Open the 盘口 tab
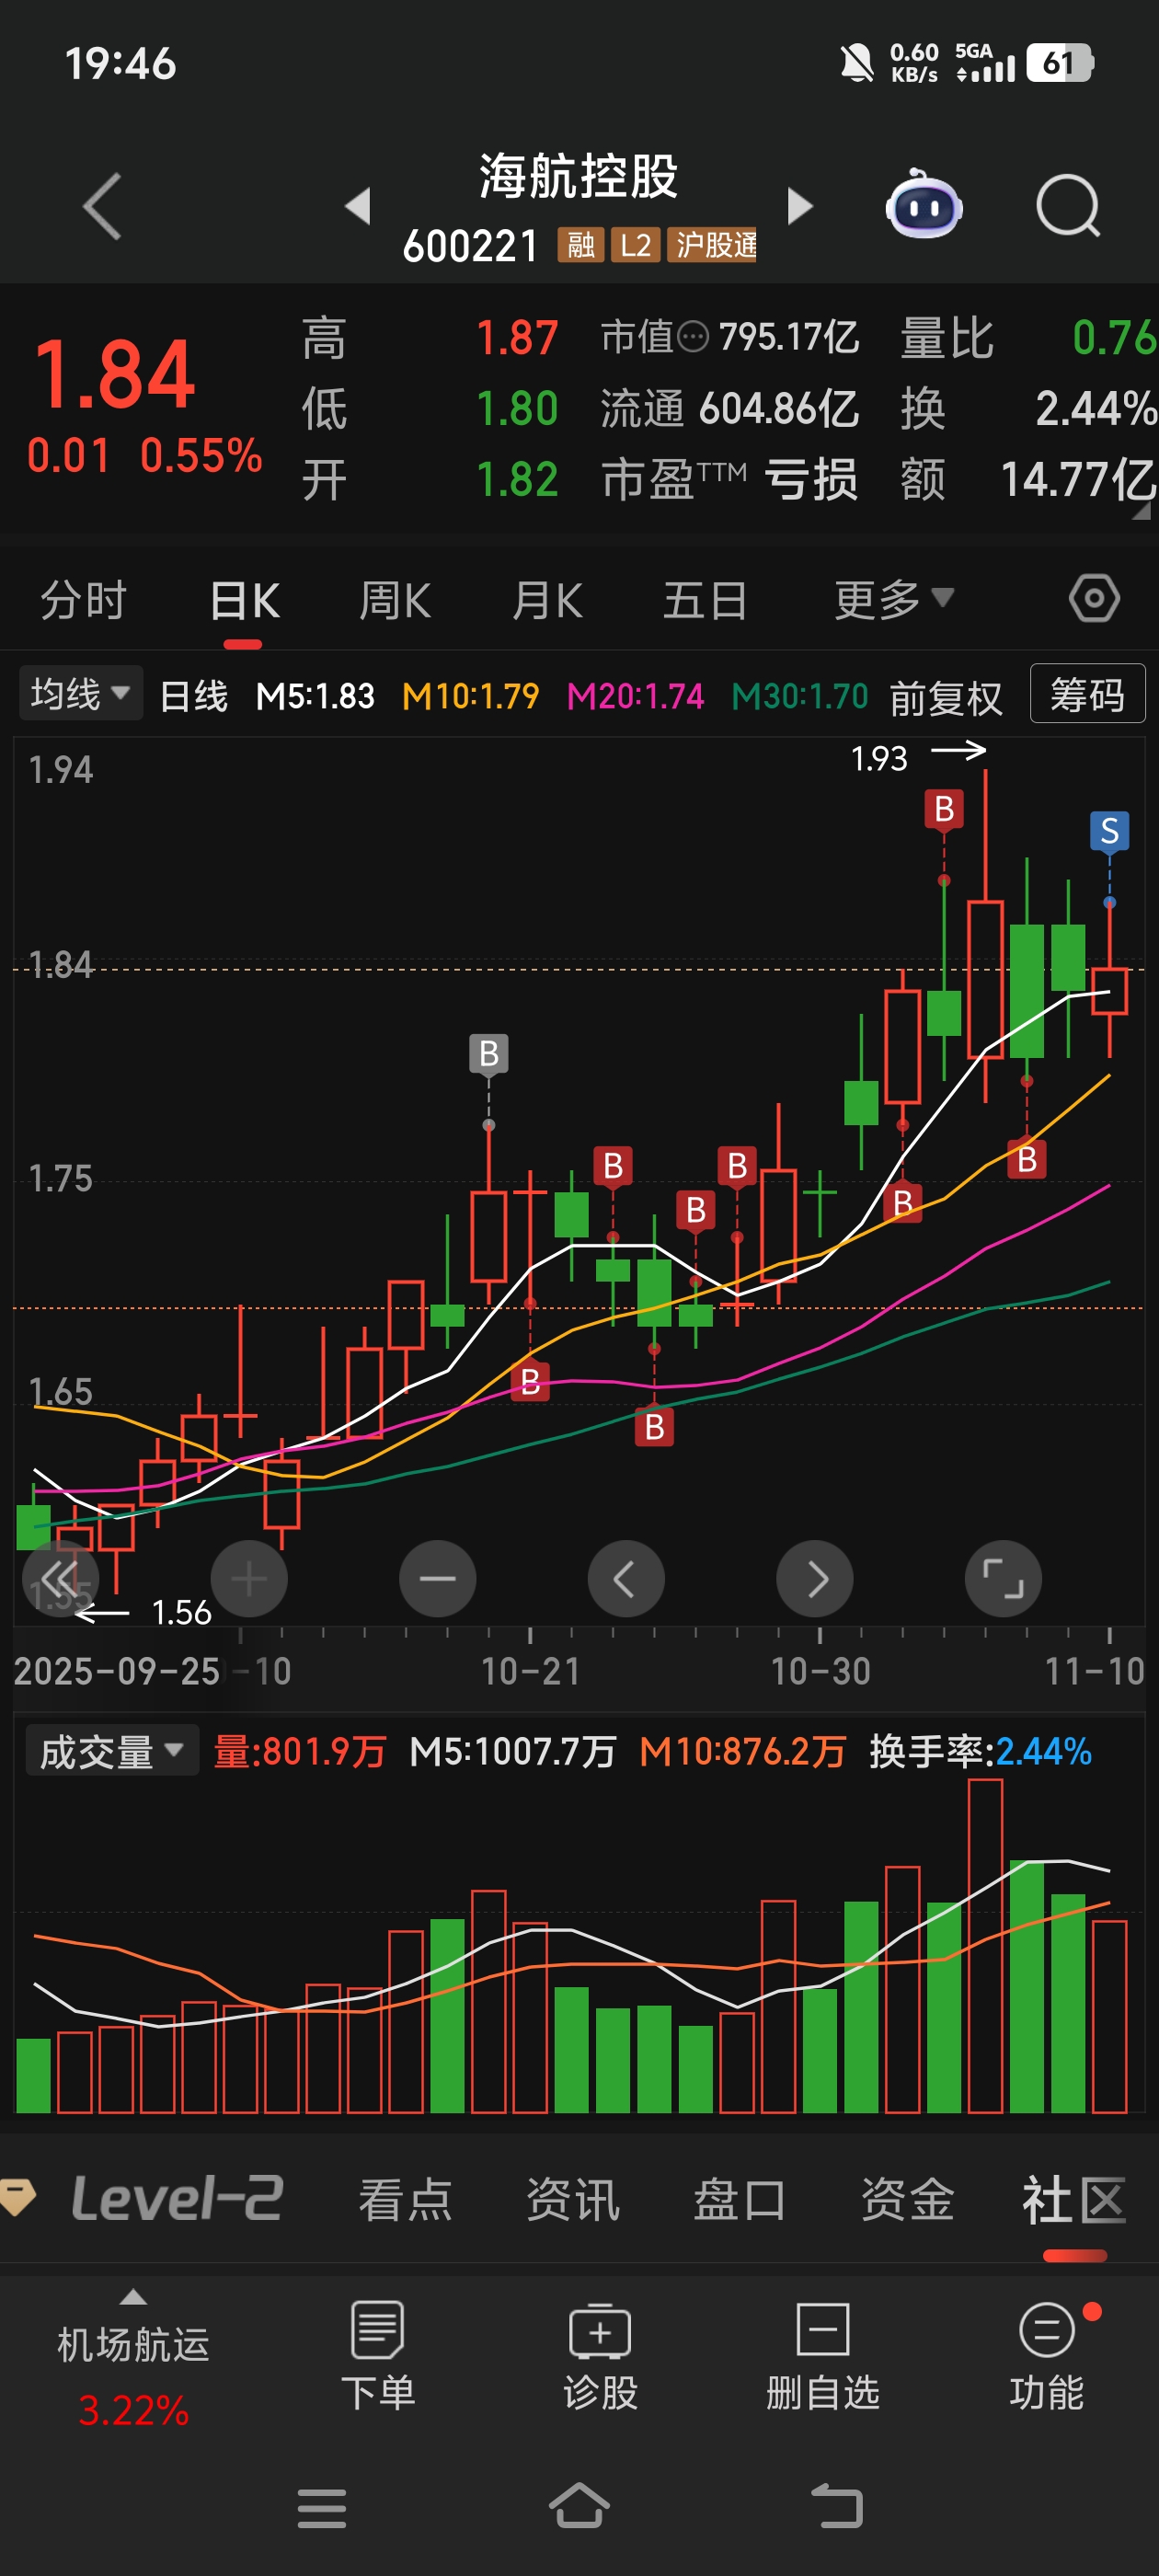Screen dimensions: 1159x2576 tap(740, 2200)
